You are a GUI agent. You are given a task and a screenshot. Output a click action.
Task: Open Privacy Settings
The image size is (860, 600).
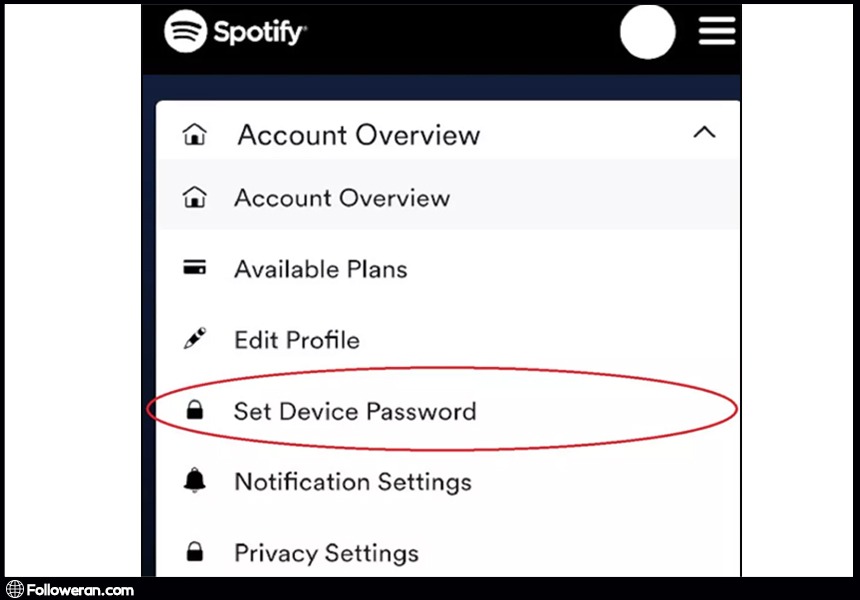pyautogui.click(x=326, y=553)
